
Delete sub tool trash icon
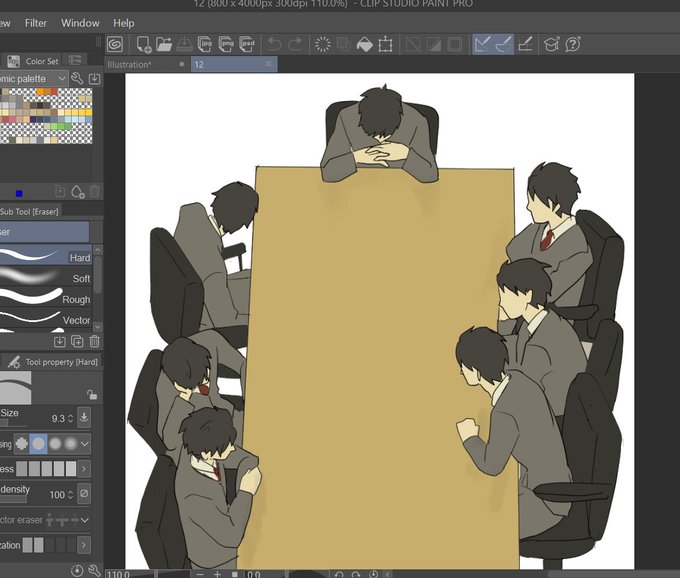tap(95, 342)
